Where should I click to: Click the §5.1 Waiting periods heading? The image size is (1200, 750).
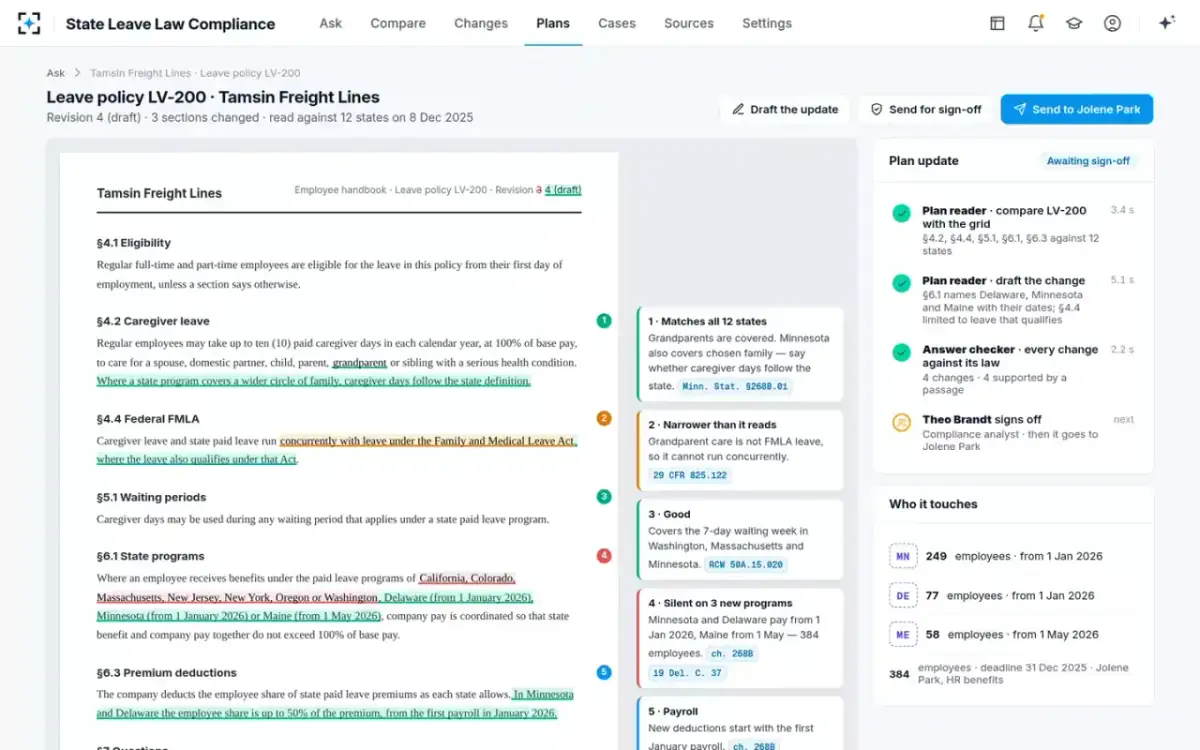click(151, 496)
